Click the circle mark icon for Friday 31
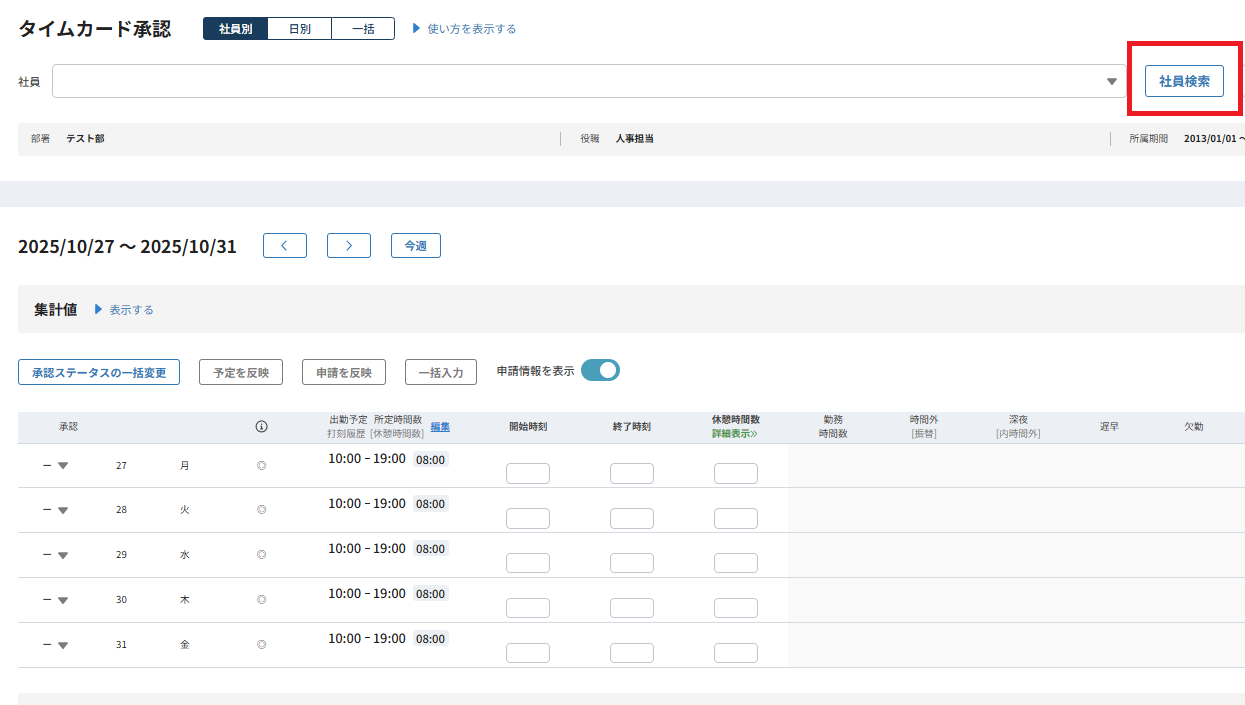 pos(262,645)
